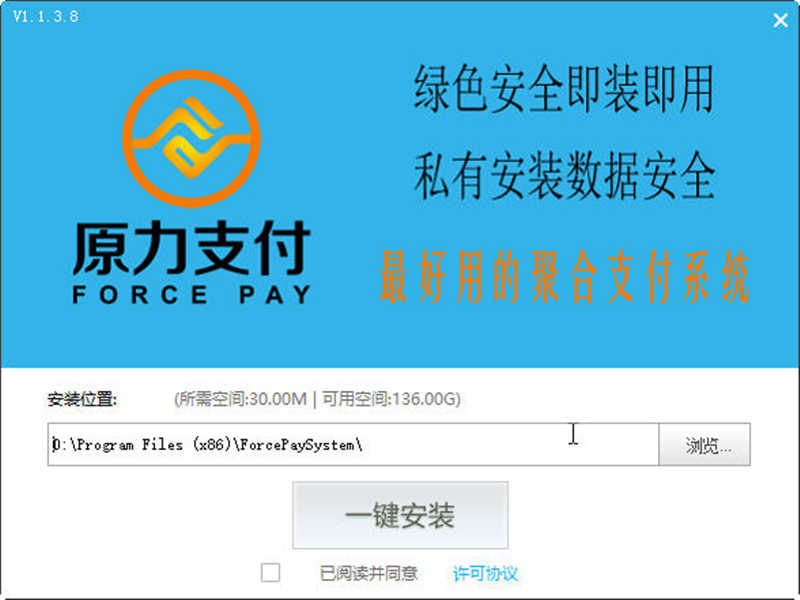Tick the 已阅读并同意 agreement checkbox
Image resolution: width=800 pixels, height=600 pixels.
pyautogui.click(x=270, y=572)
